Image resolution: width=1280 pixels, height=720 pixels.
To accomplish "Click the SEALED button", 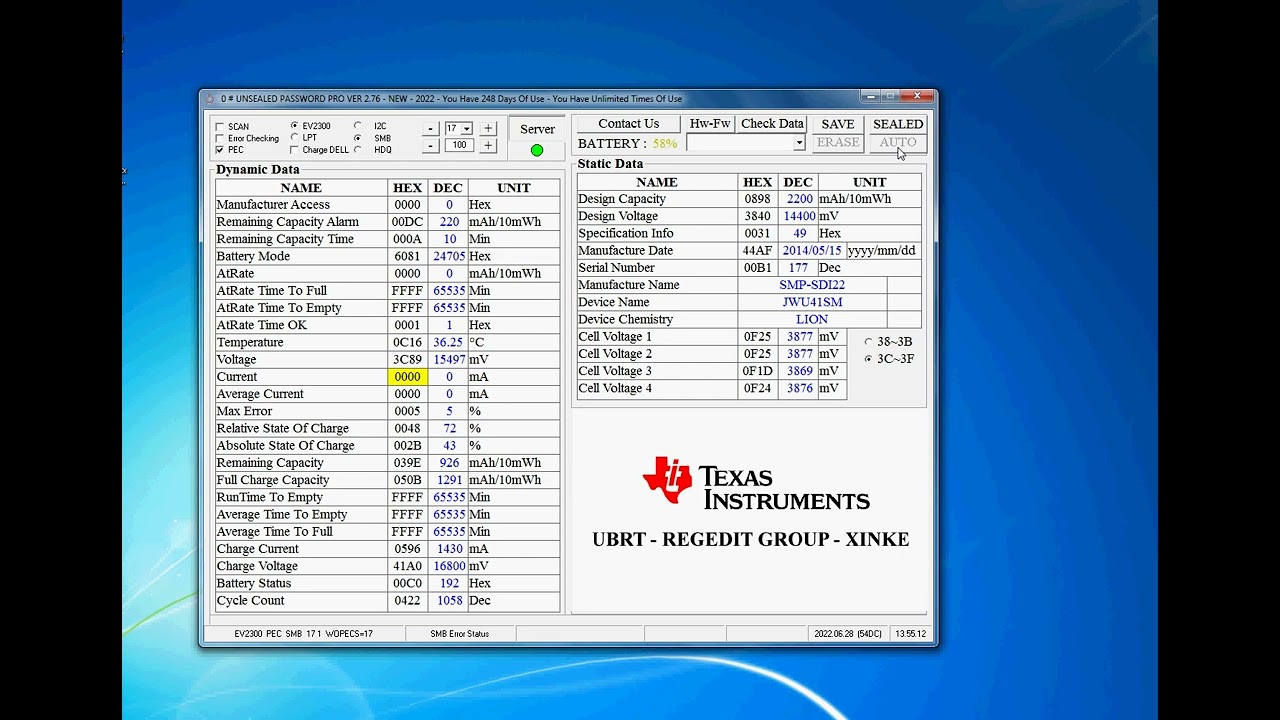I will 898,124.
